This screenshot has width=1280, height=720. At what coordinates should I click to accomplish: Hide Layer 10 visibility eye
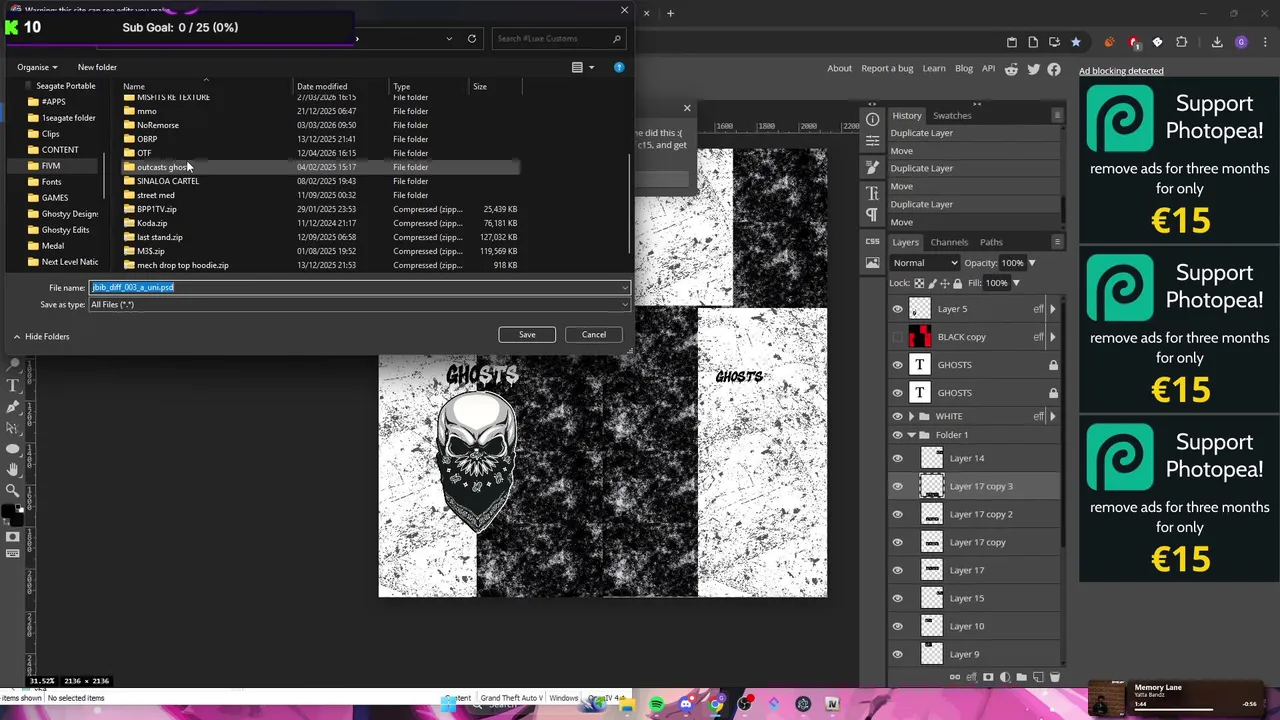coord(897,626)
